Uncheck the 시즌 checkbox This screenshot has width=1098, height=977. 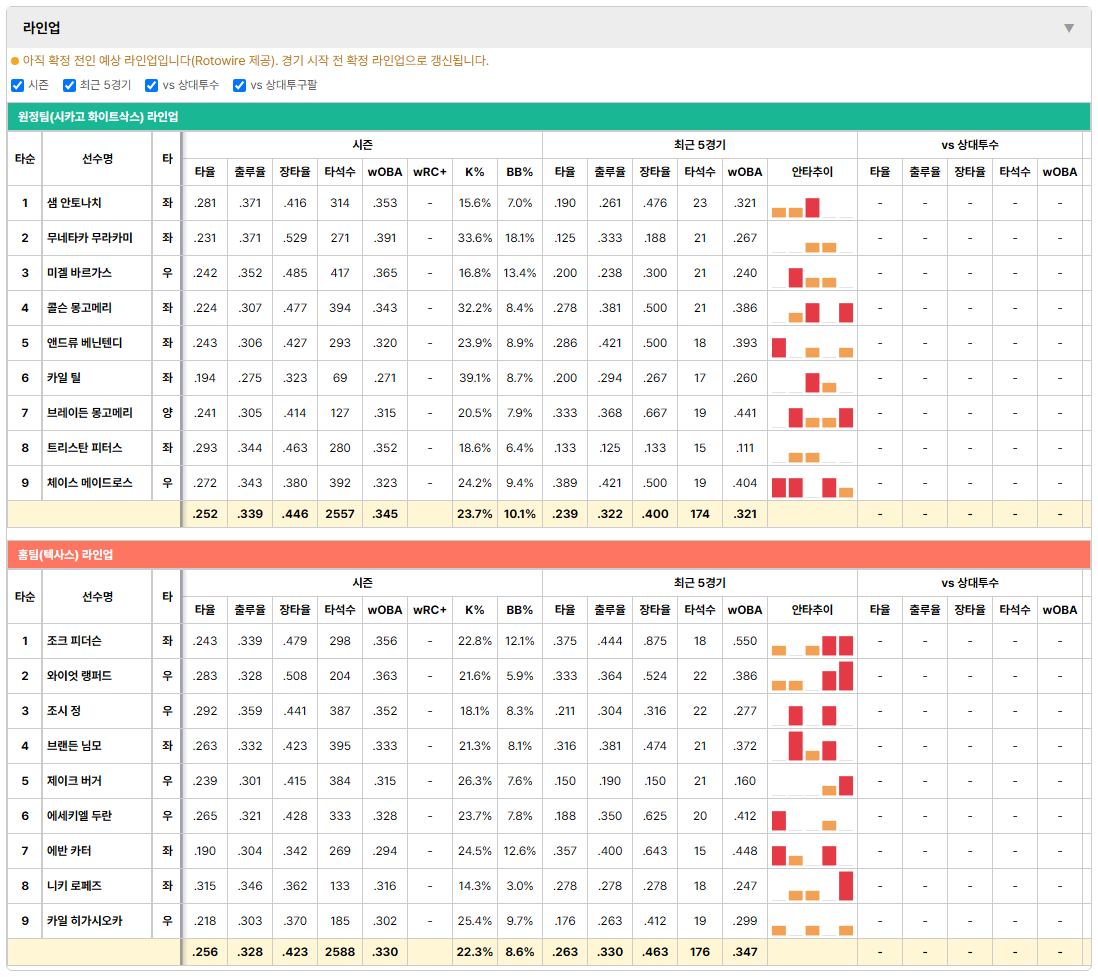18,85
